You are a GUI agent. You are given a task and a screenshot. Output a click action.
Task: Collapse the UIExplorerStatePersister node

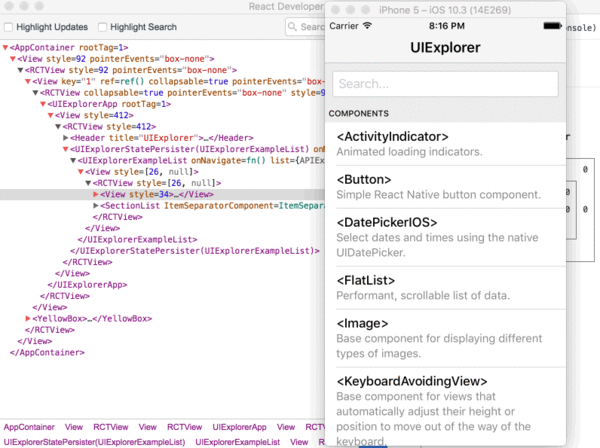(66, 149)
